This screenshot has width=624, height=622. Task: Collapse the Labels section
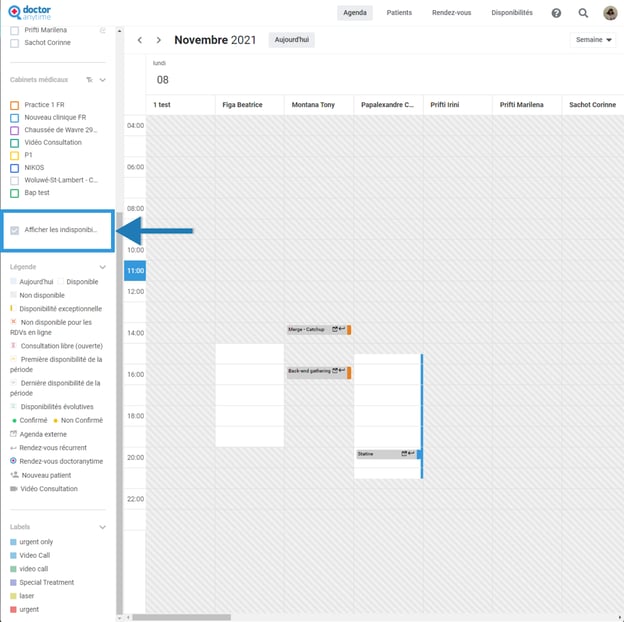click(102, 527)
